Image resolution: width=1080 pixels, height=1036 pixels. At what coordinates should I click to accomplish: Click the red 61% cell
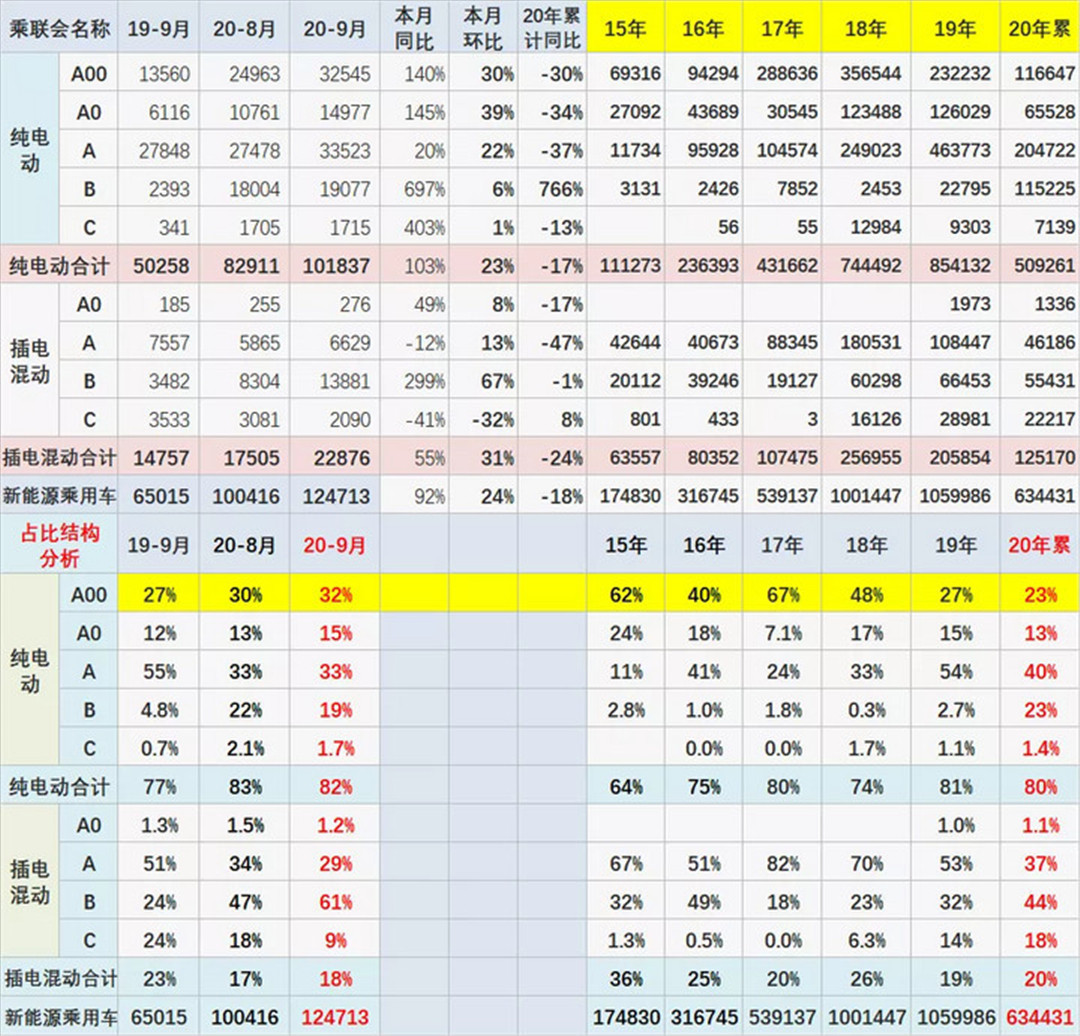(x=336, y=902)
